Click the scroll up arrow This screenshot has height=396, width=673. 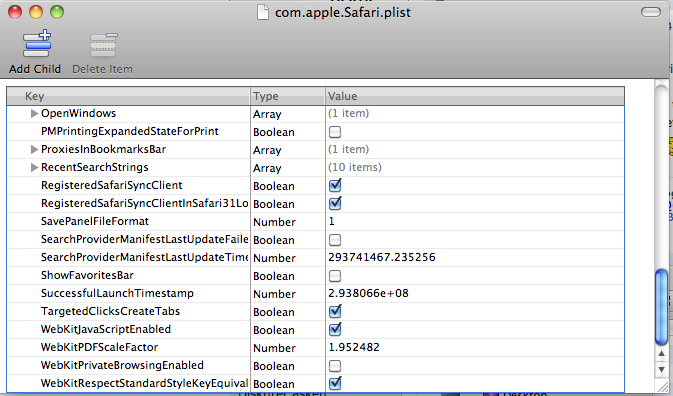tap(661, 354)
